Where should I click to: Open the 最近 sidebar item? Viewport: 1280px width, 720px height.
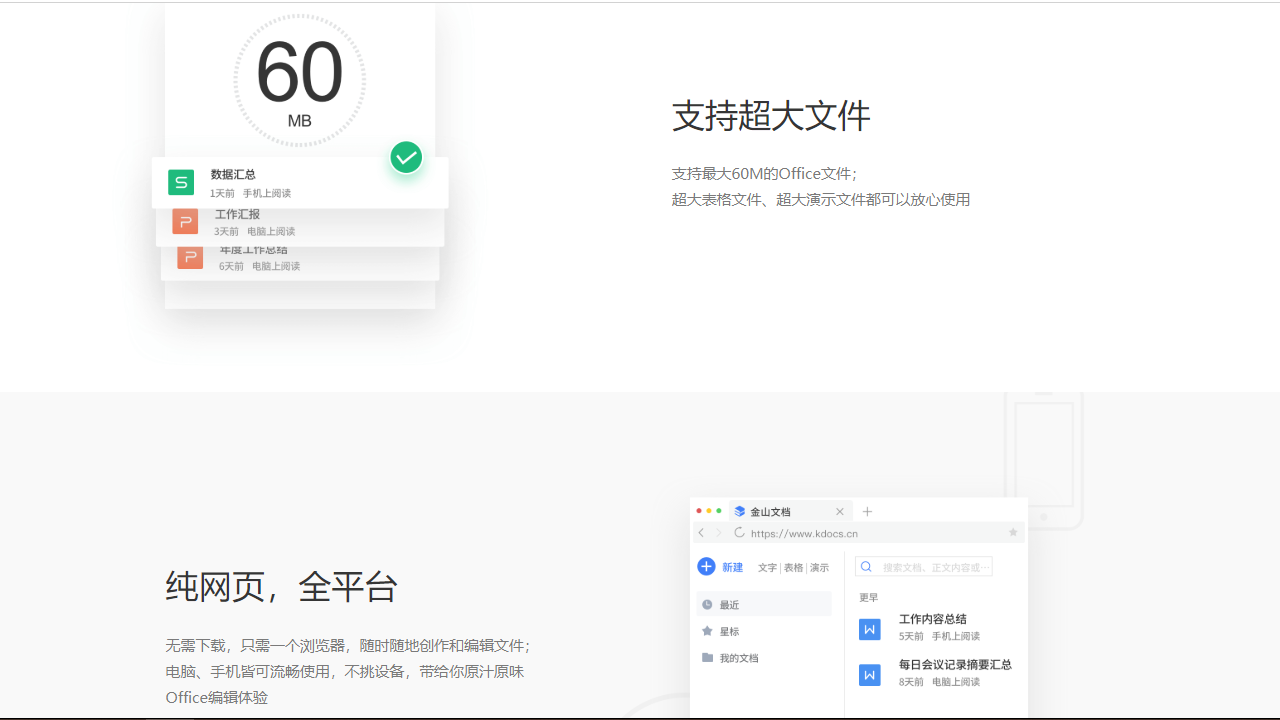(764, 604)
